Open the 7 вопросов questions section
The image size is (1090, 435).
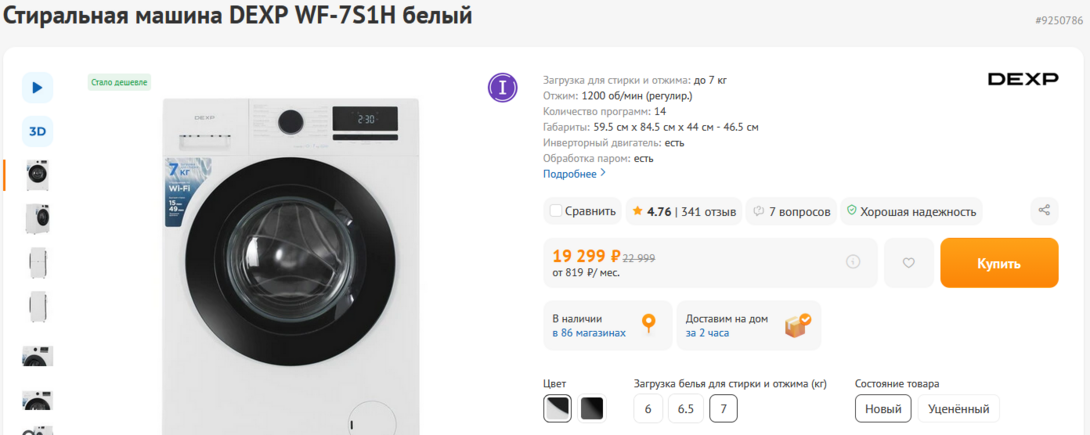tap(792, 211)
